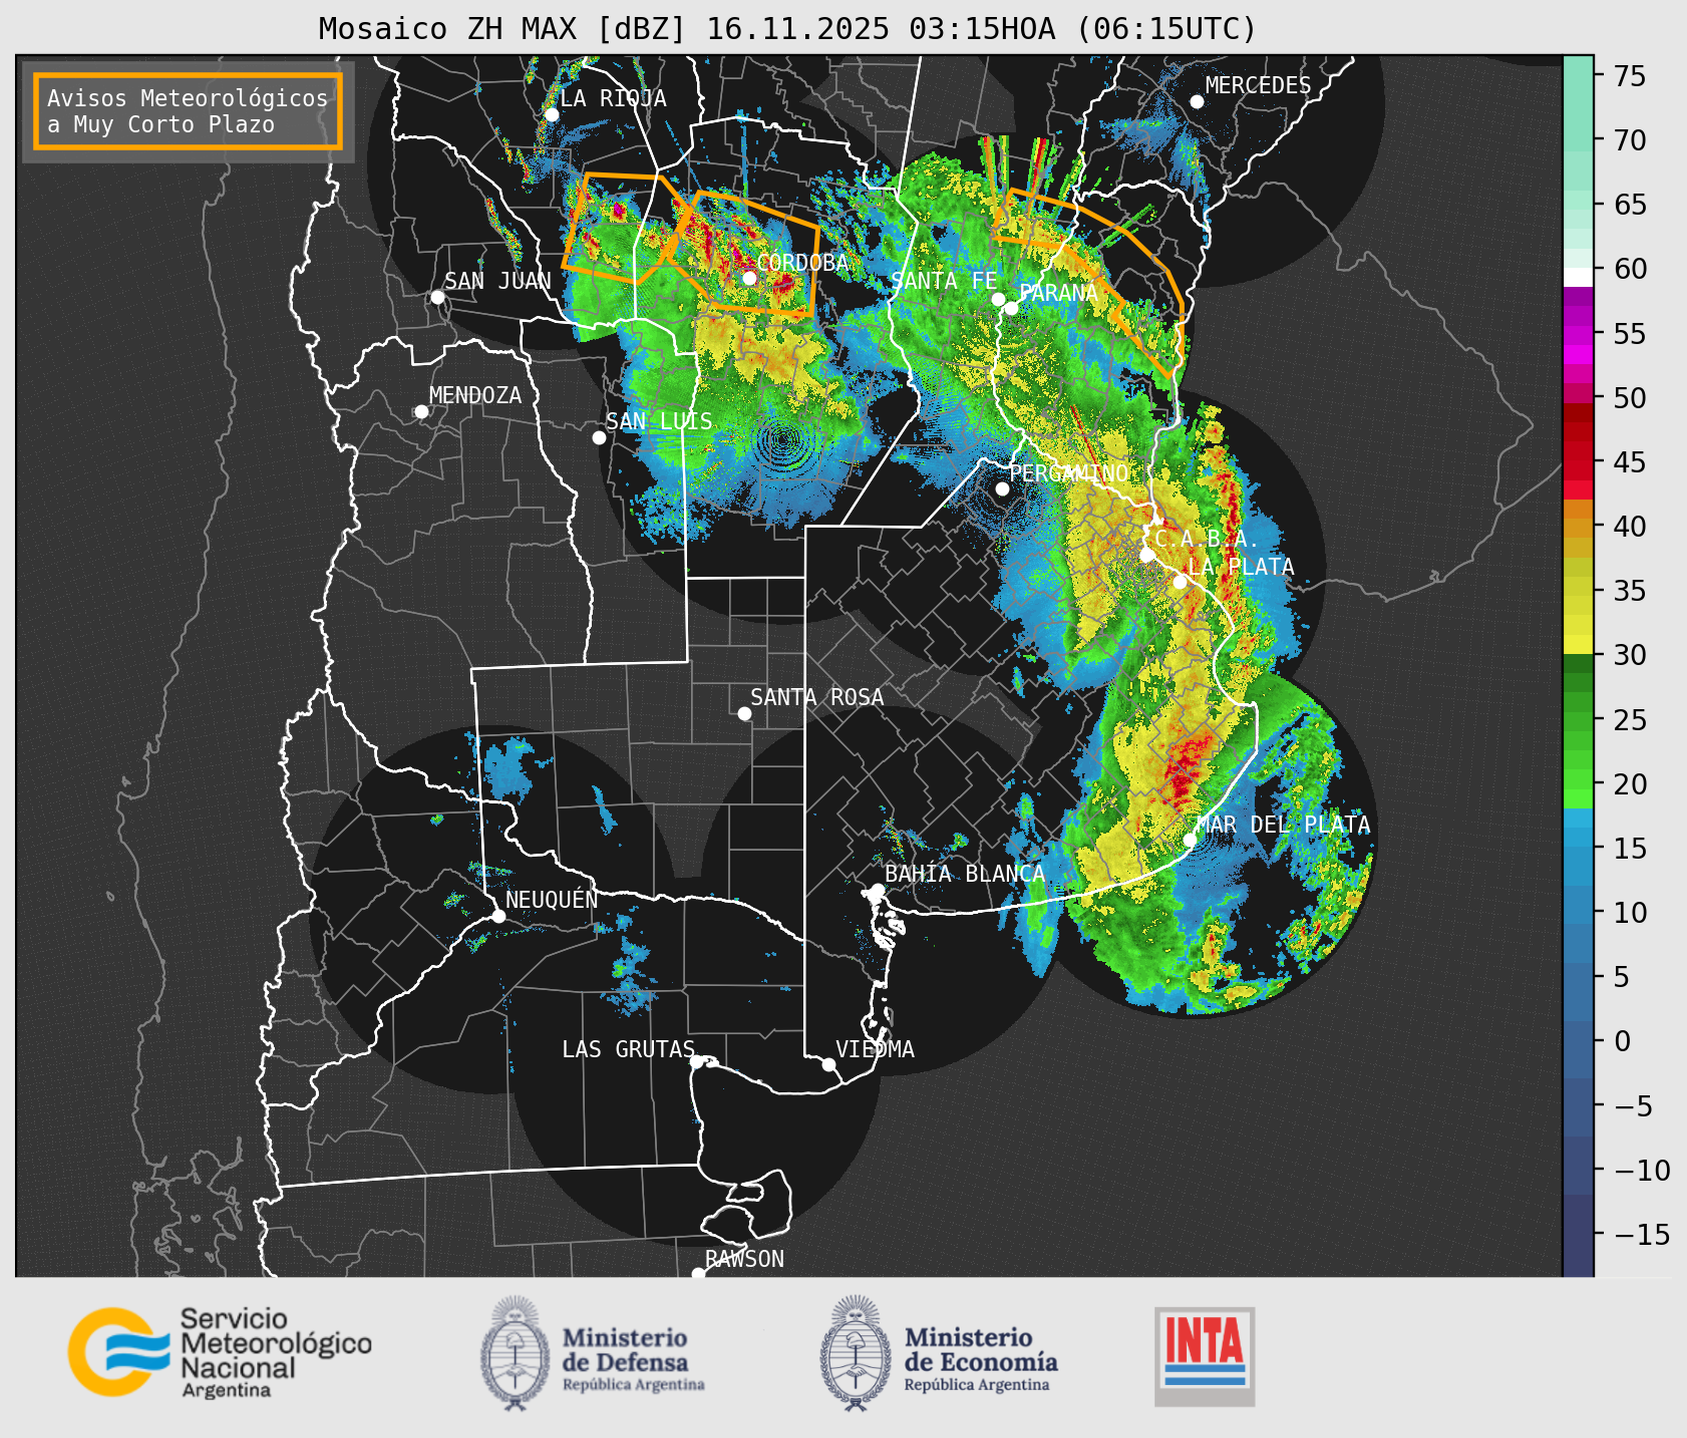Click the CORDOBA label text
Viewport: 1687px width, 1438px height.
[x=802, y=263]
